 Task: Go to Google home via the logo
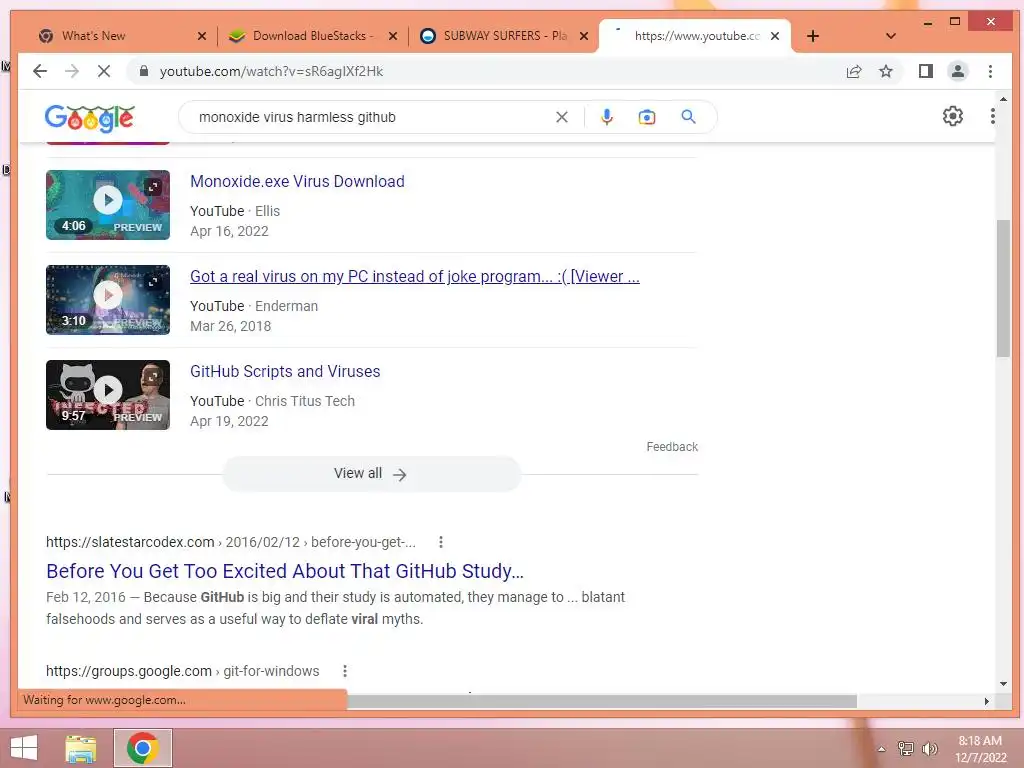pyautogui.click(x=90, y=118)
